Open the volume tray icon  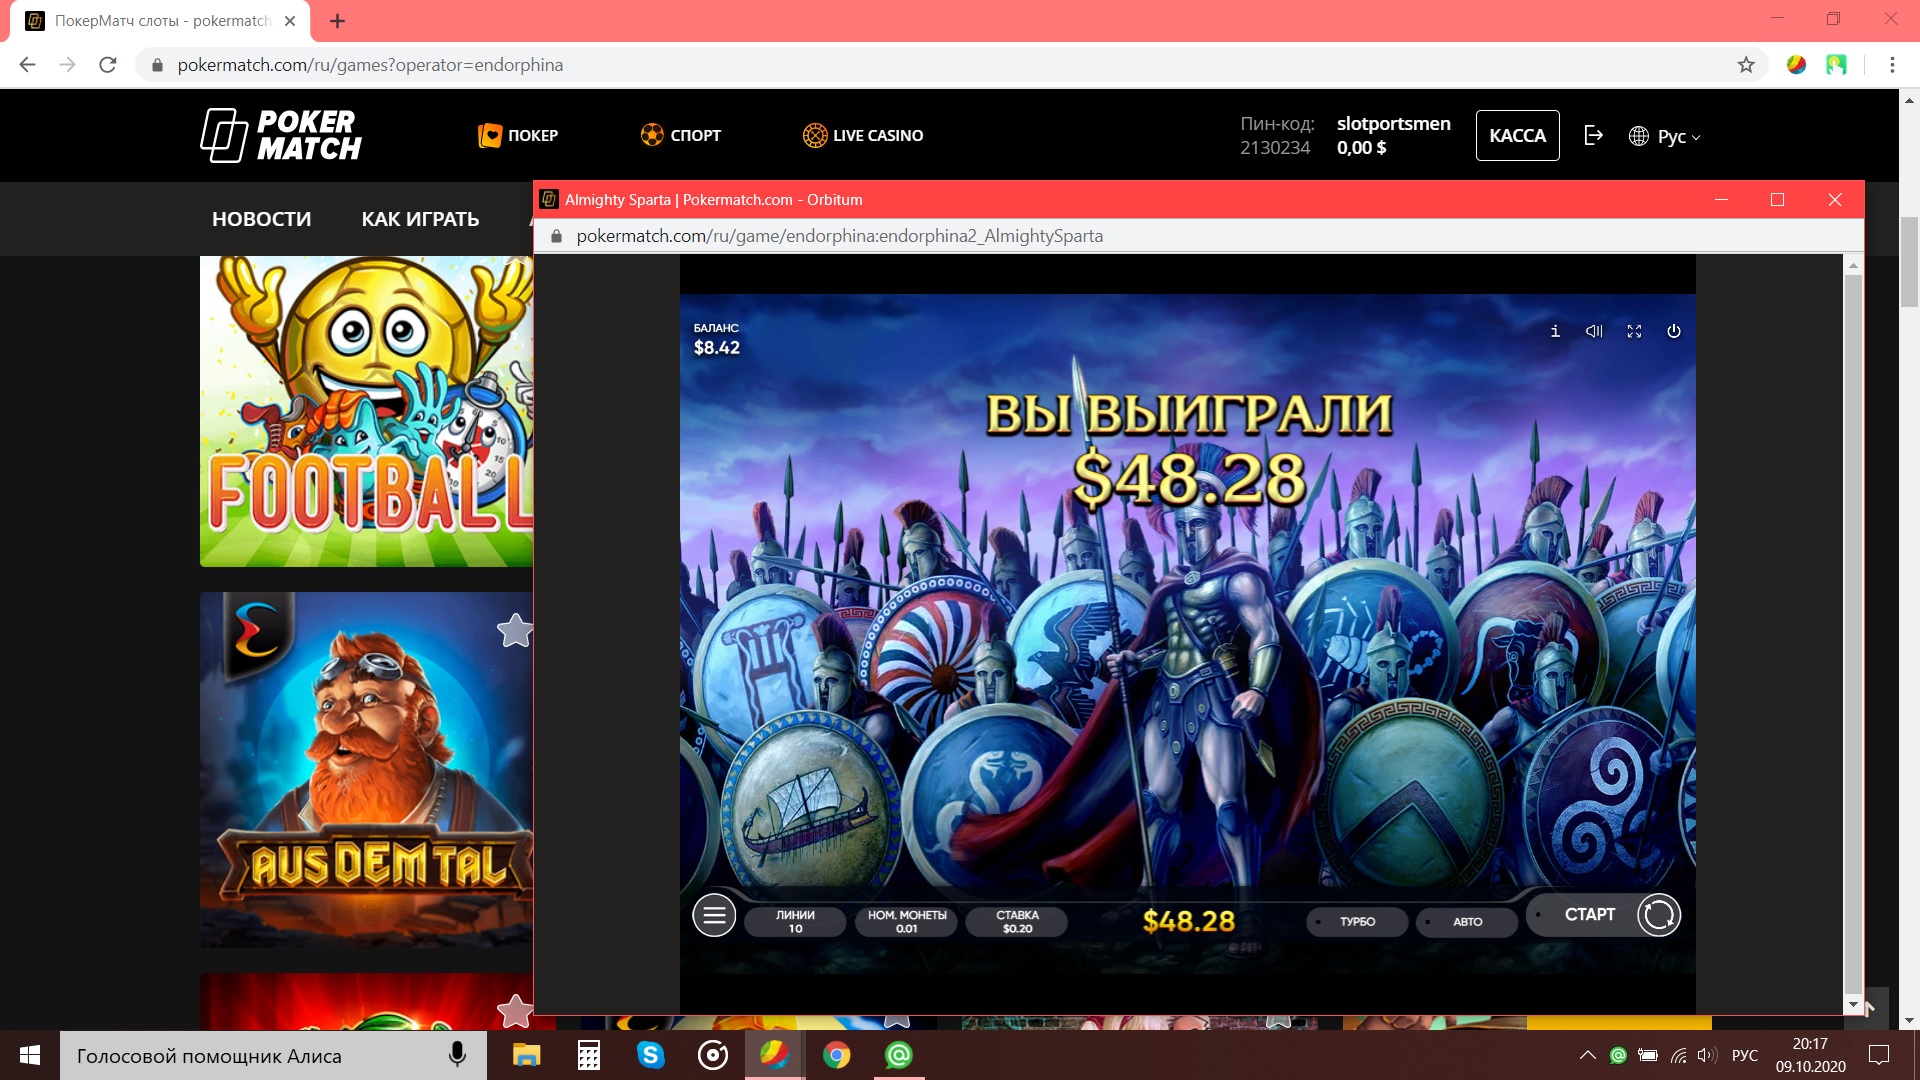[x=1707, y=1055]
